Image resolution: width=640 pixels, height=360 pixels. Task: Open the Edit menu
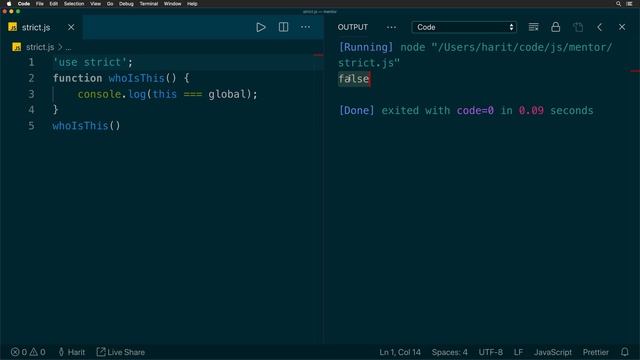[53, 4]
